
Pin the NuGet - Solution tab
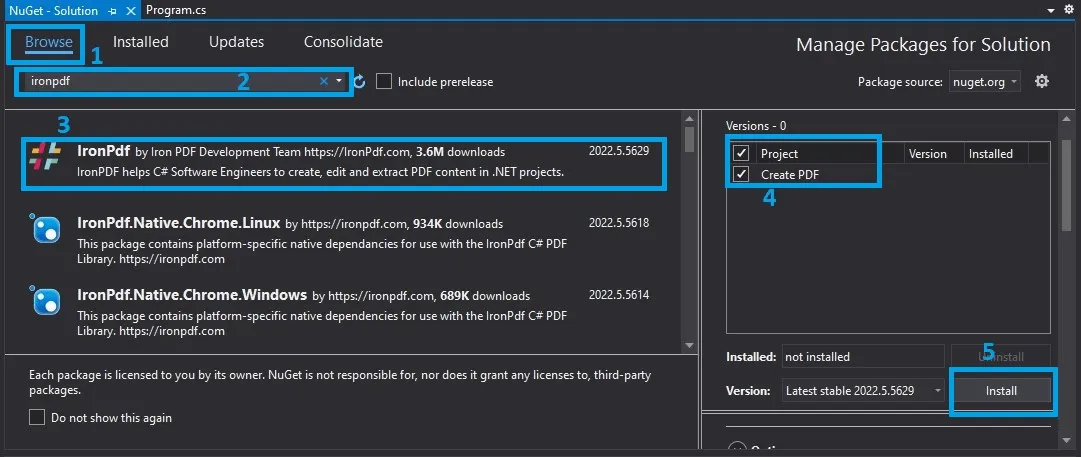(x=114, y=10)
